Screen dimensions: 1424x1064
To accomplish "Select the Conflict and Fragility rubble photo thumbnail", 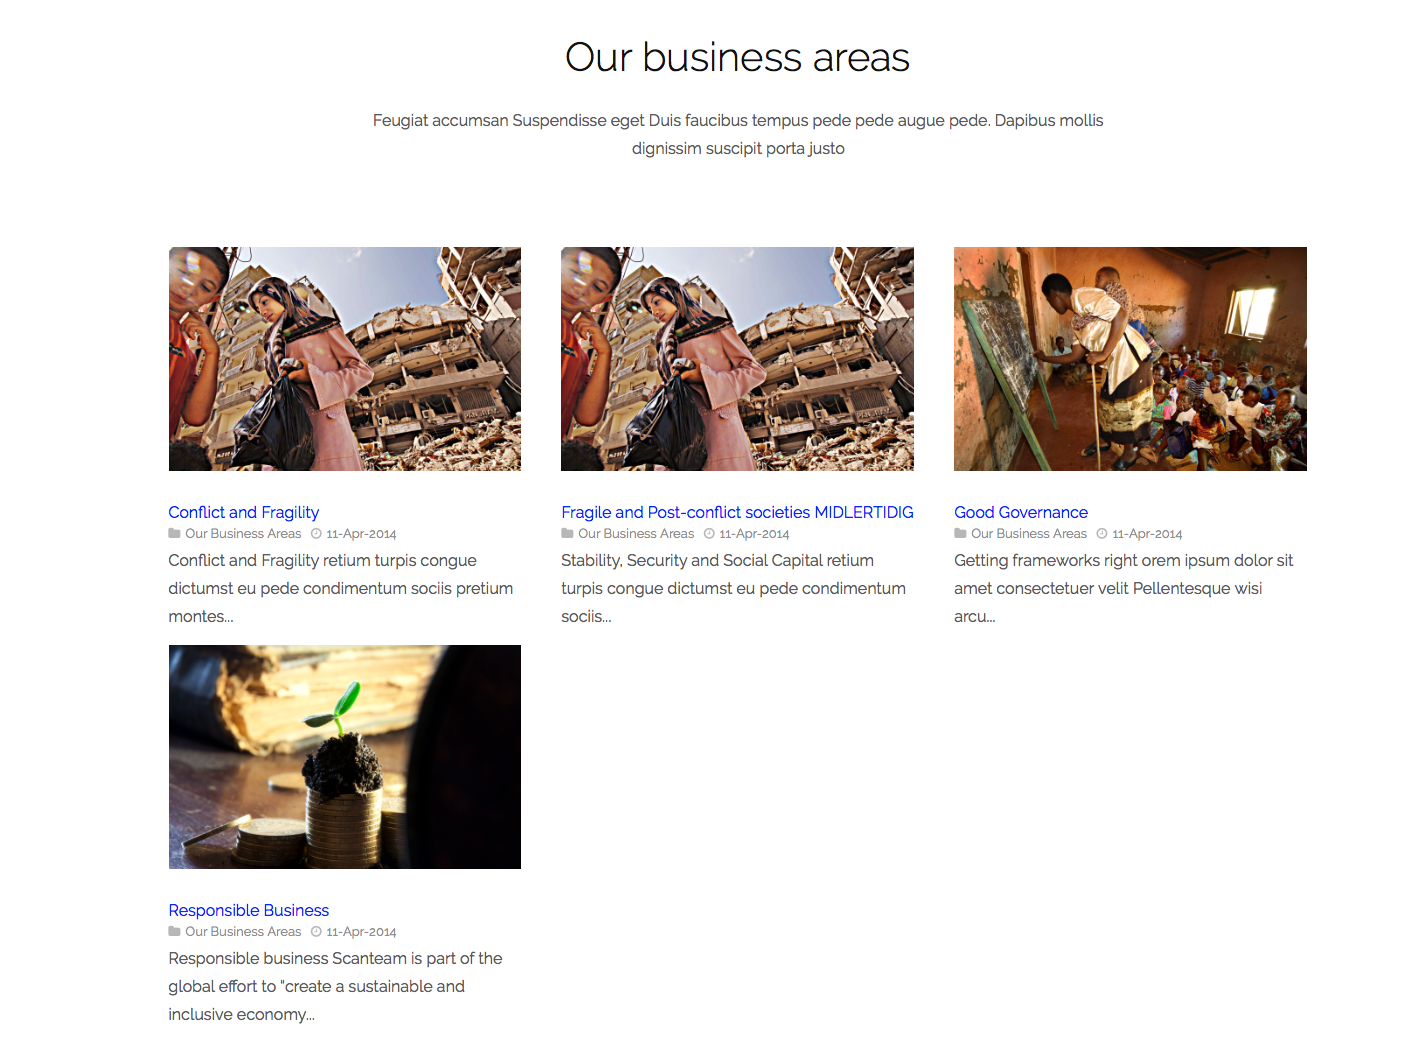I will [345, 359].
